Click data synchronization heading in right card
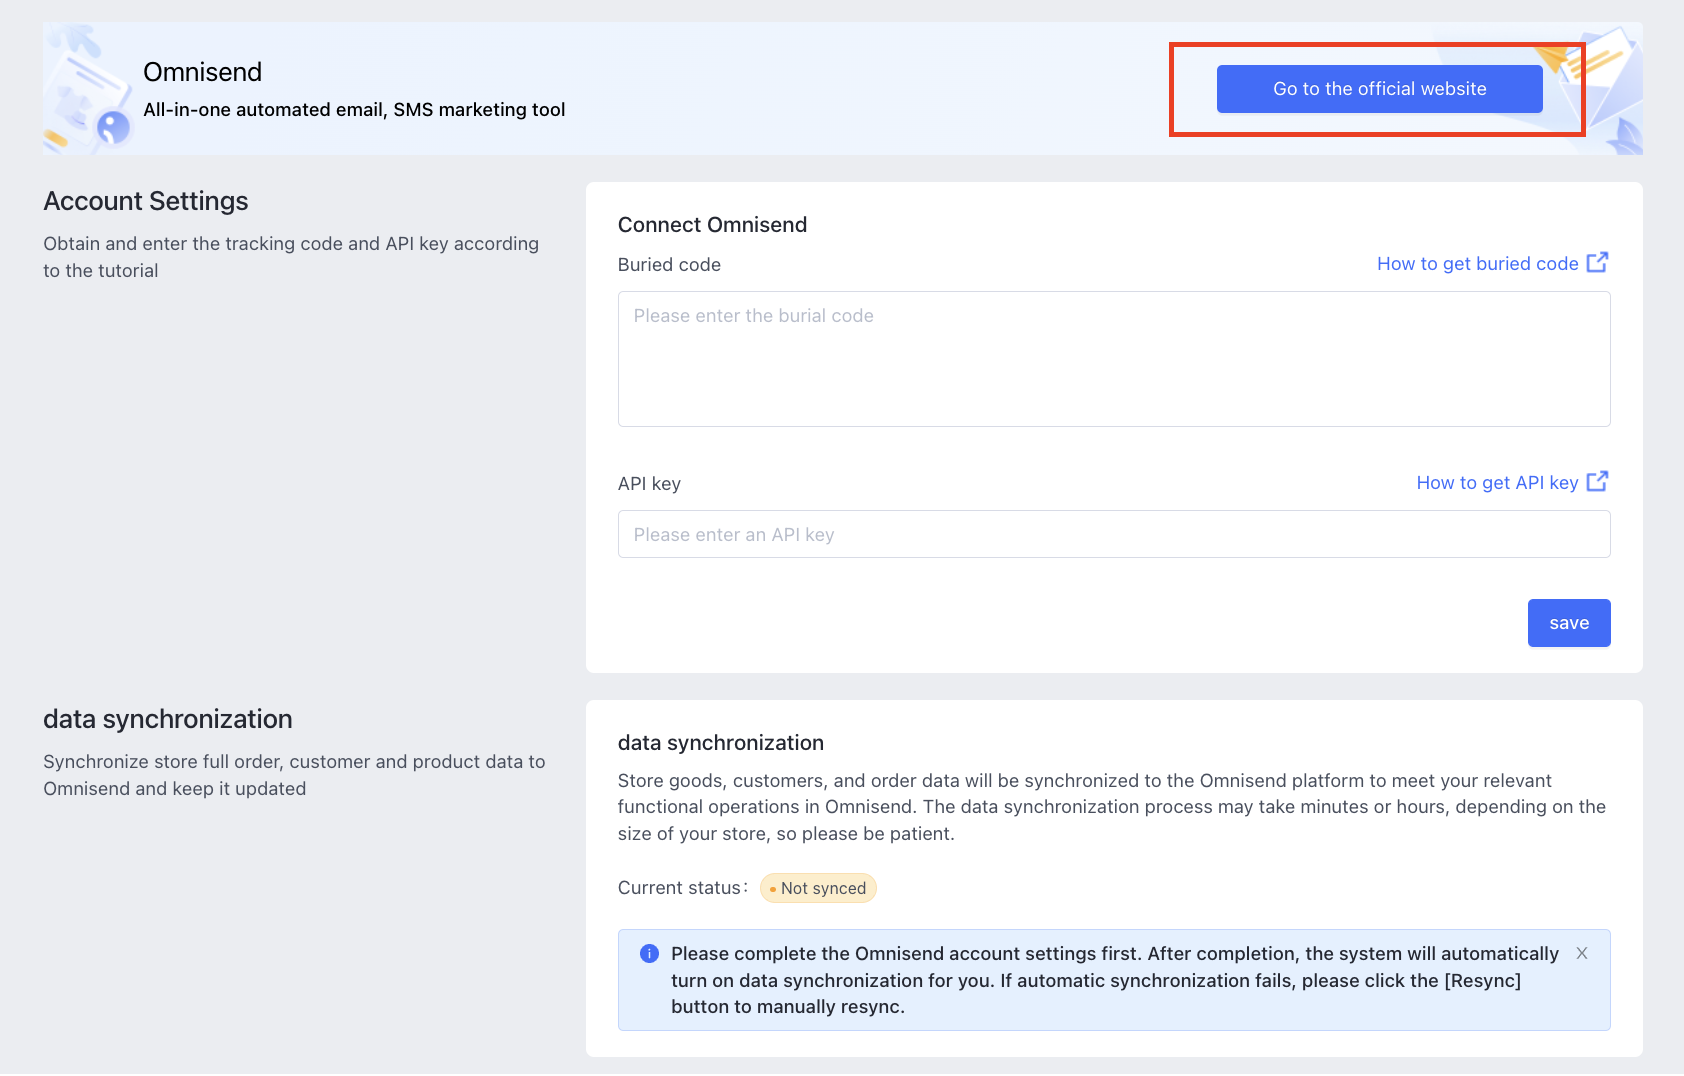This screenshot has width=1684, height=1076. pos(721,743)
